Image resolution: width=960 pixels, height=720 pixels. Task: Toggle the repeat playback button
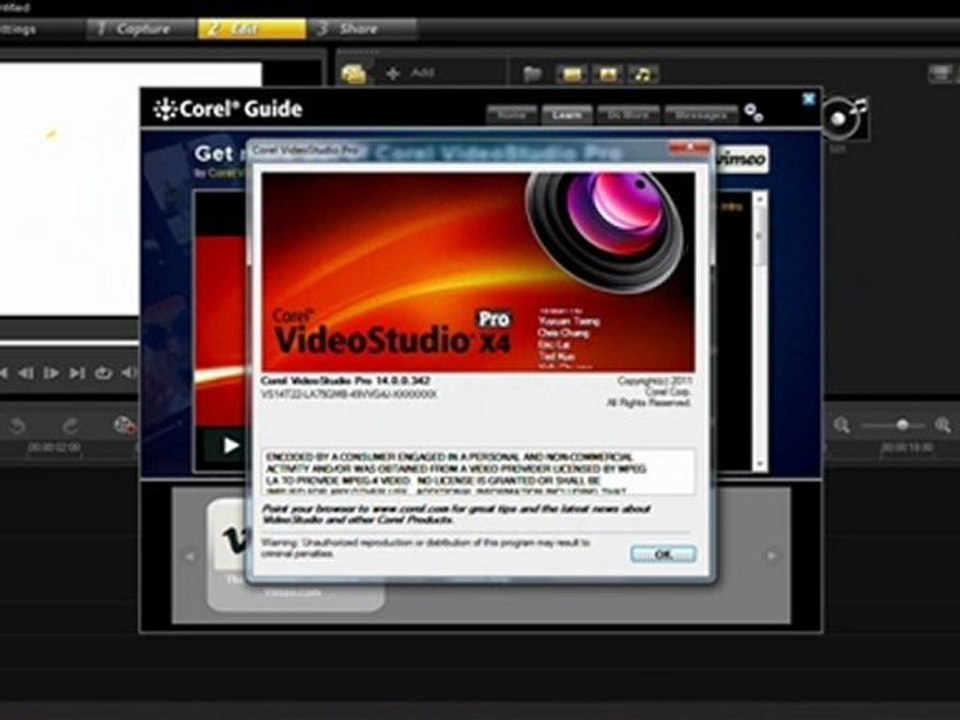coord(103,372)
